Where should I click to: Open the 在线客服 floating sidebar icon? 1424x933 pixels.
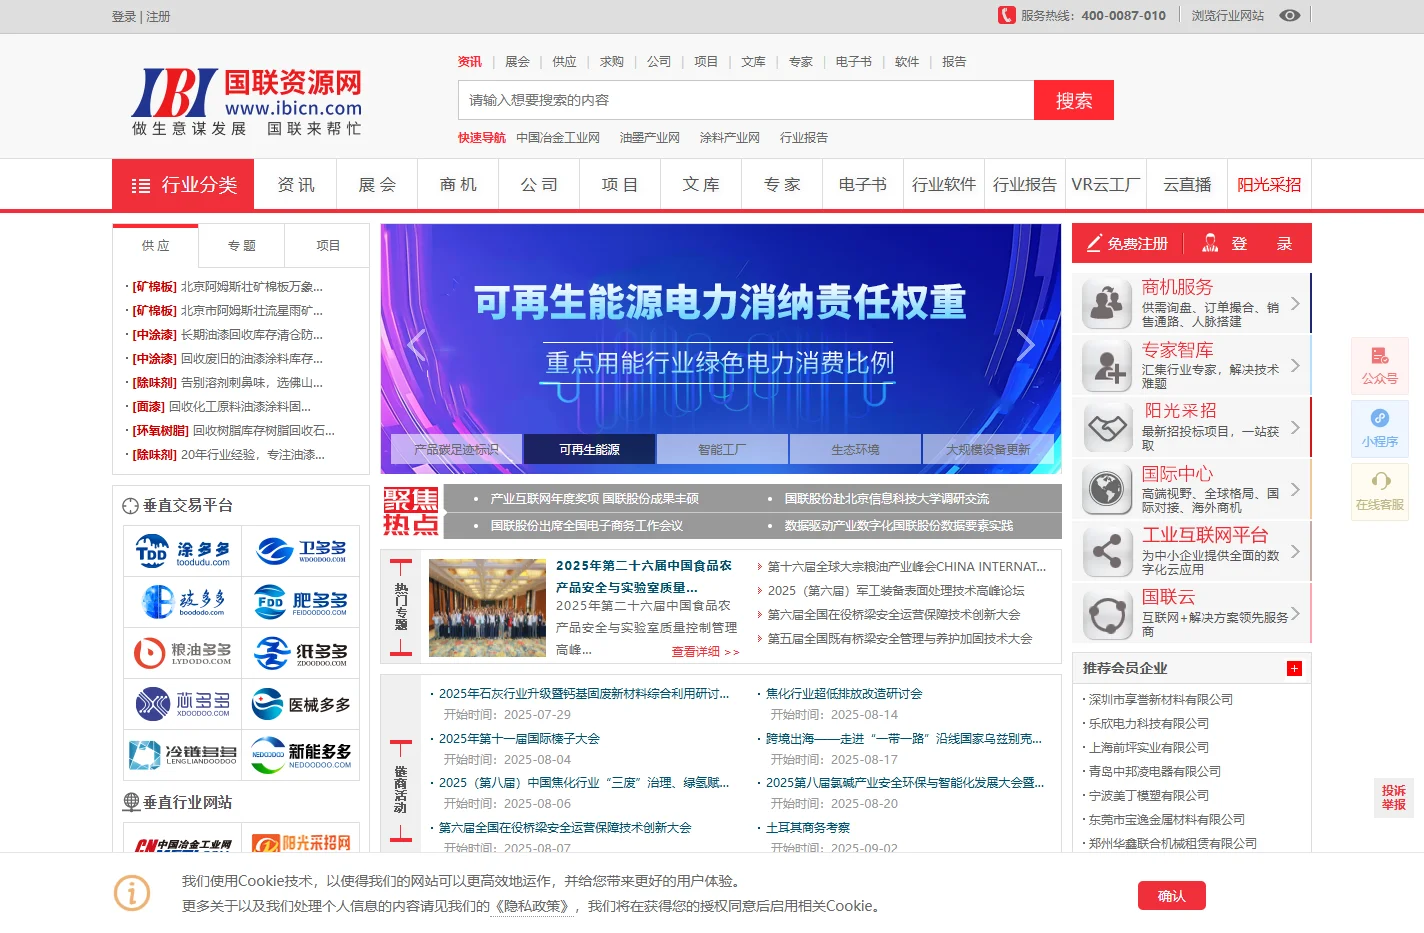click(1380, 492)
